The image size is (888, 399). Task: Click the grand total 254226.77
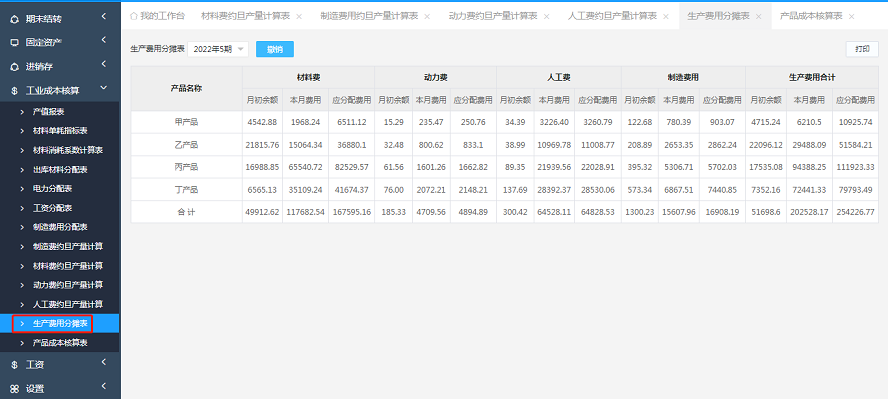pyautogui.click(x=855, y=212)
